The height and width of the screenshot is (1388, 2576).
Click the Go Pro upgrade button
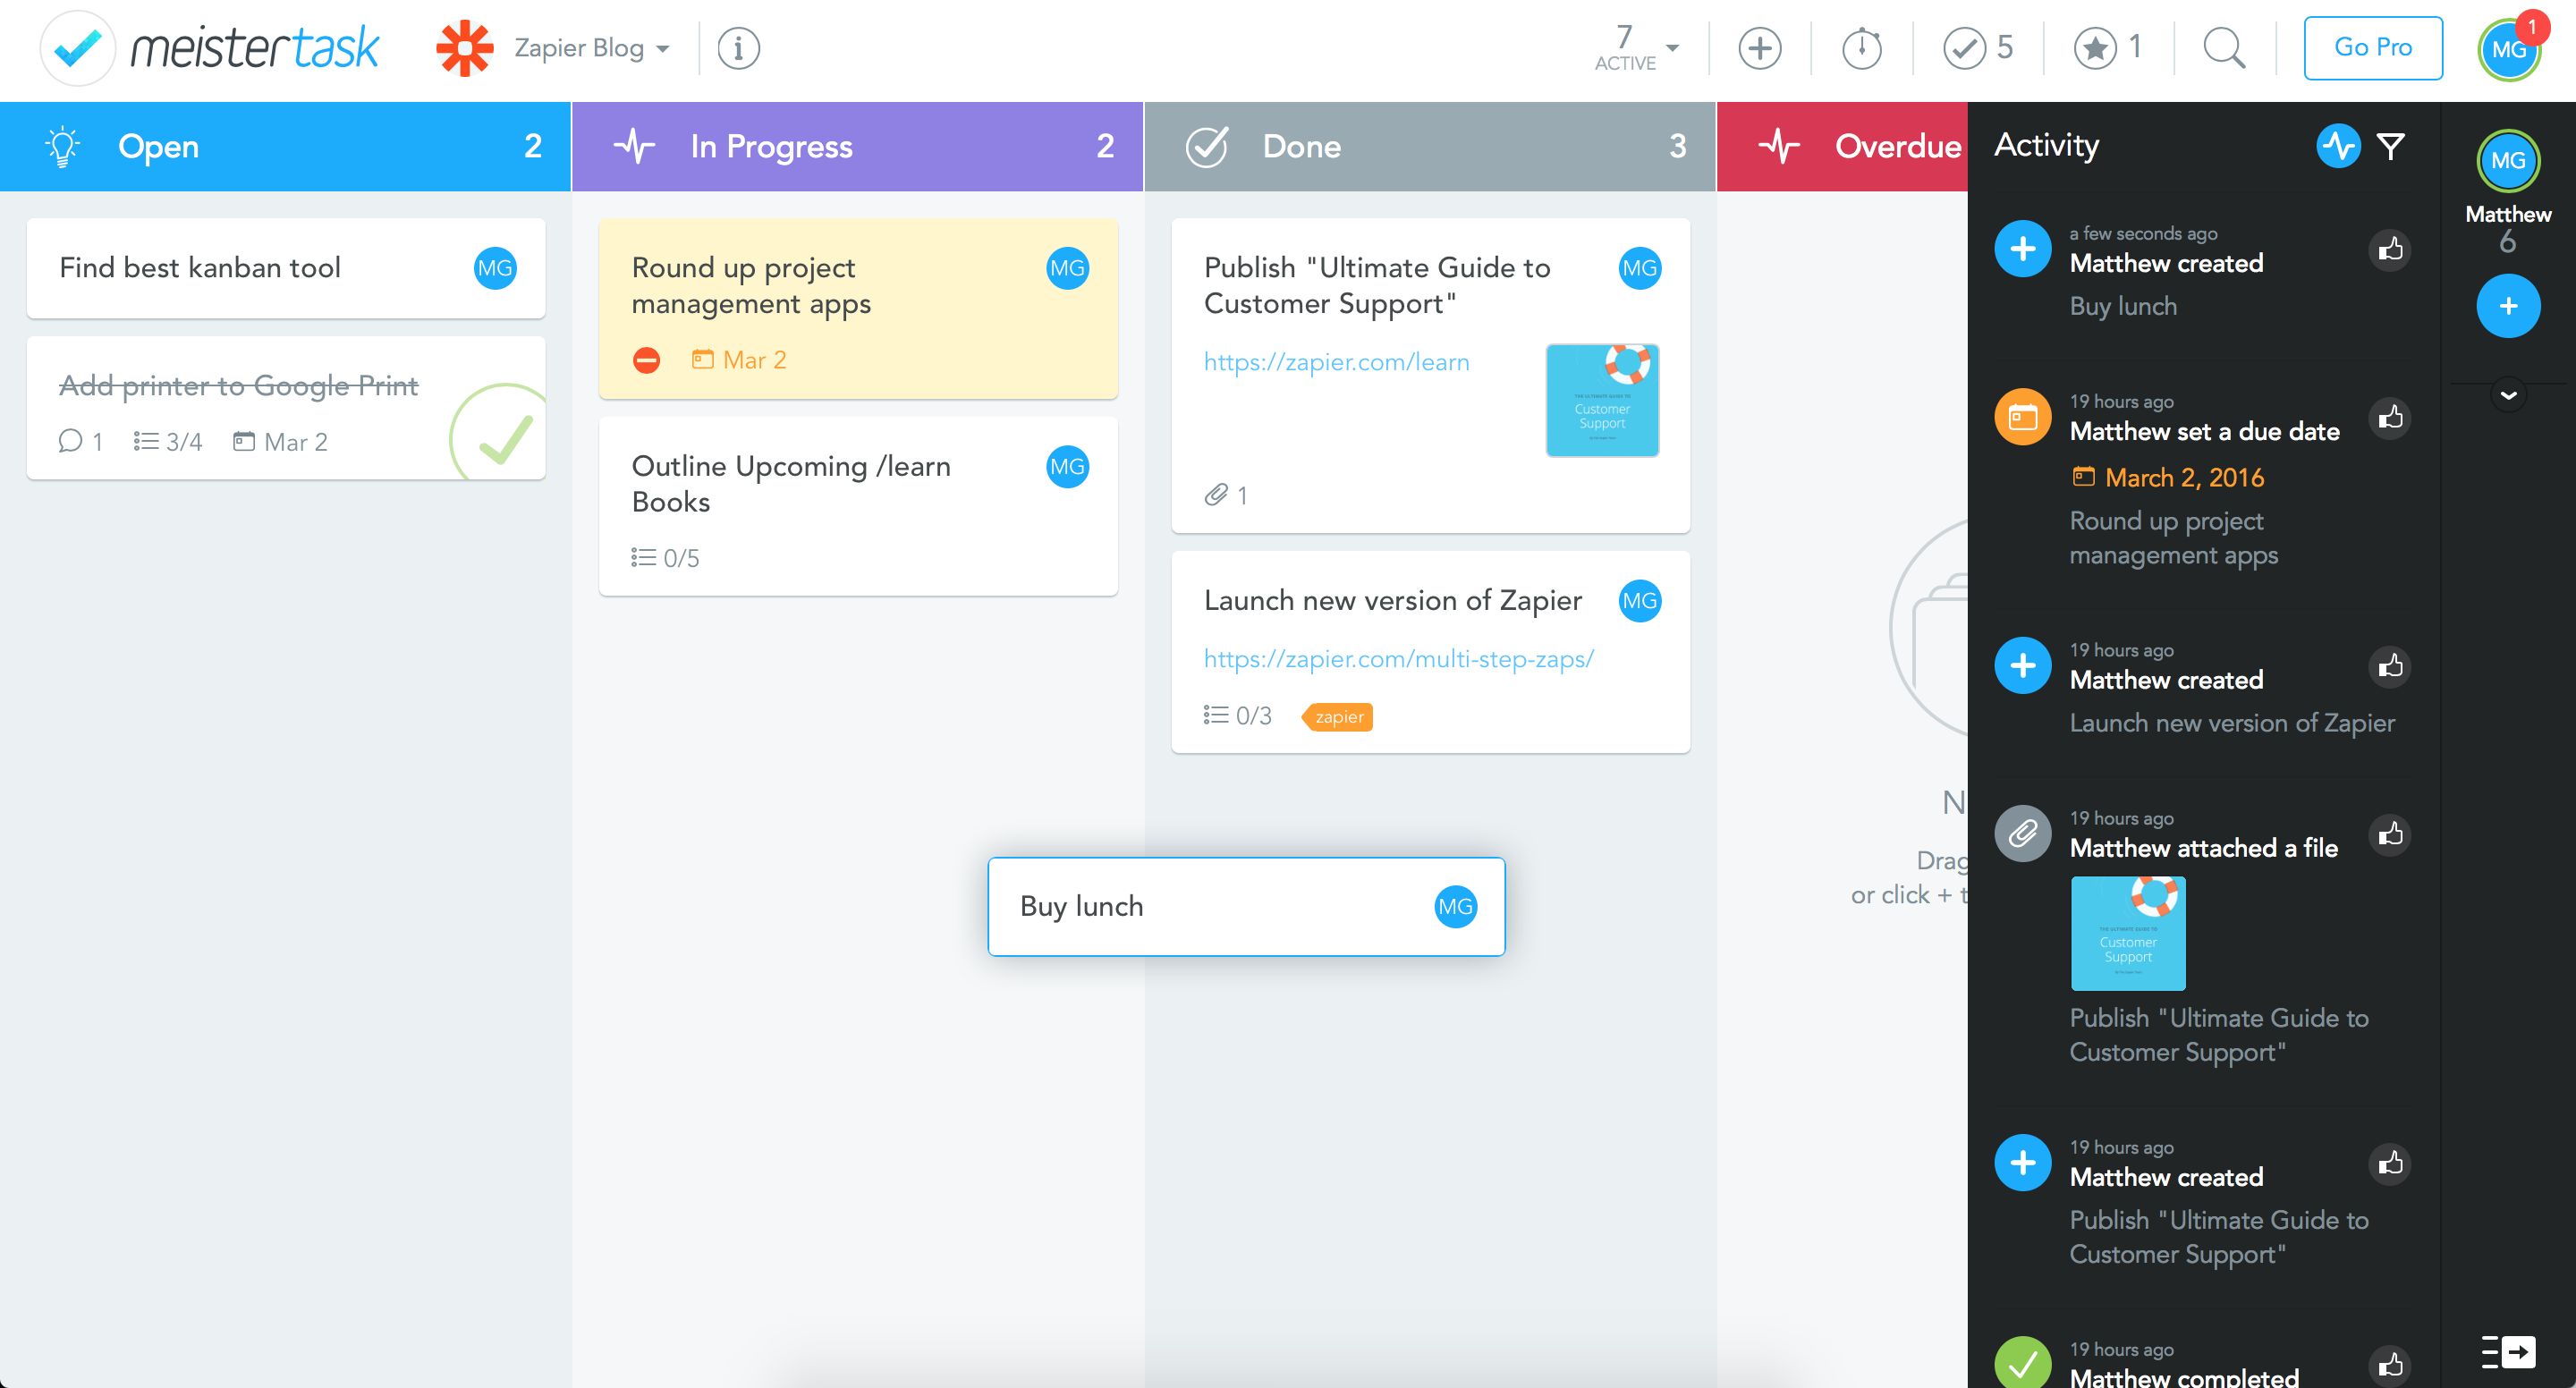(x=2377, y=47)
